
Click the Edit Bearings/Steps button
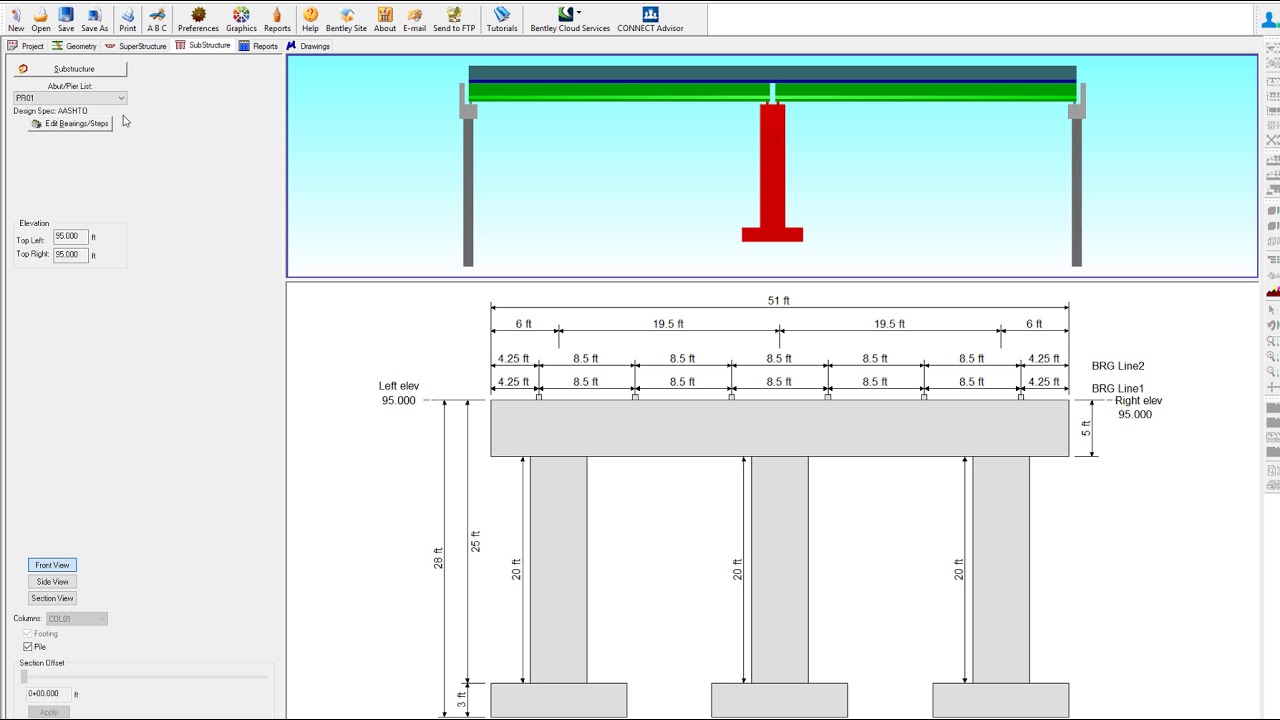(x=70, y=124)
